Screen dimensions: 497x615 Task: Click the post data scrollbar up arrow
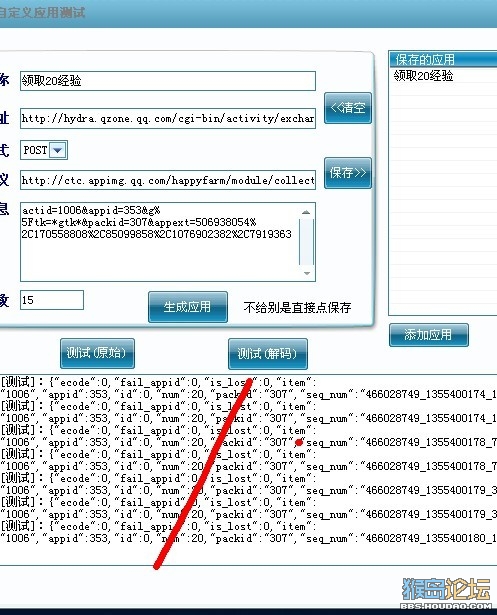coord(306,212)
